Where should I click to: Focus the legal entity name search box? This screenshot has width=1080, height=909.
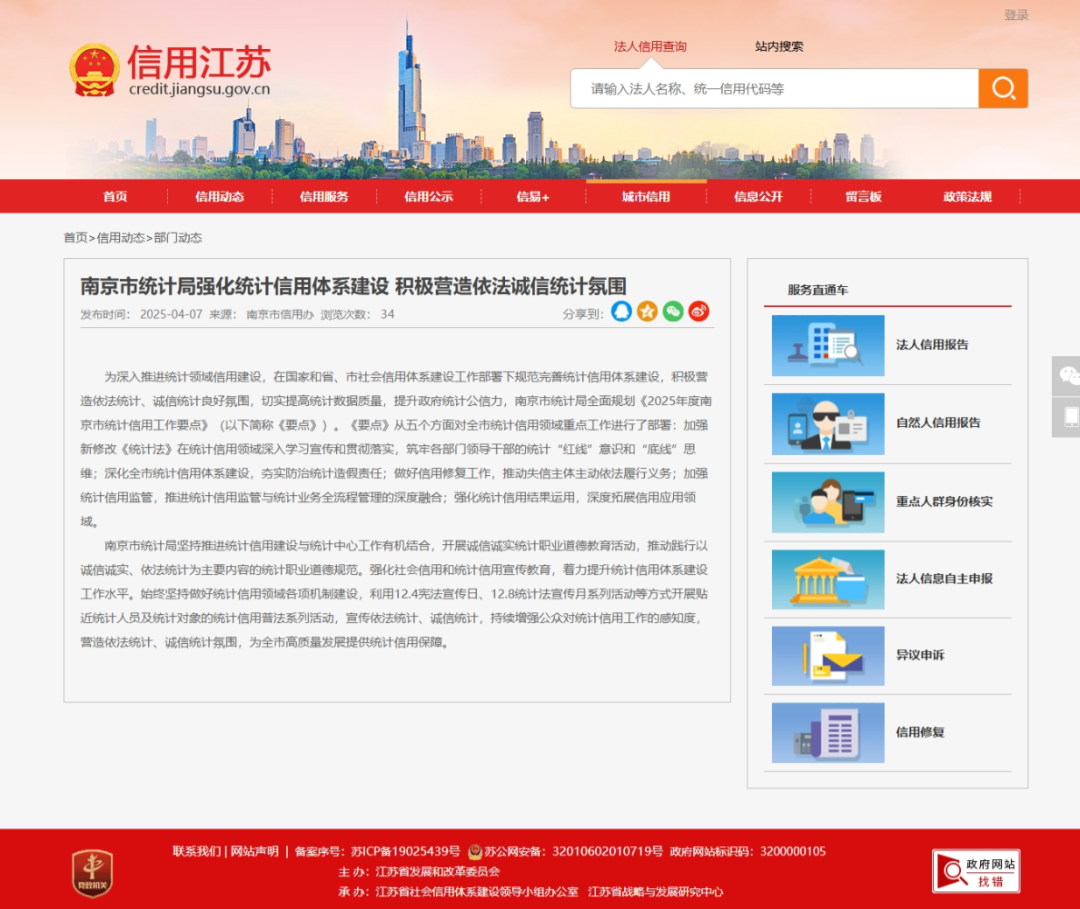[x=774, y=89]
